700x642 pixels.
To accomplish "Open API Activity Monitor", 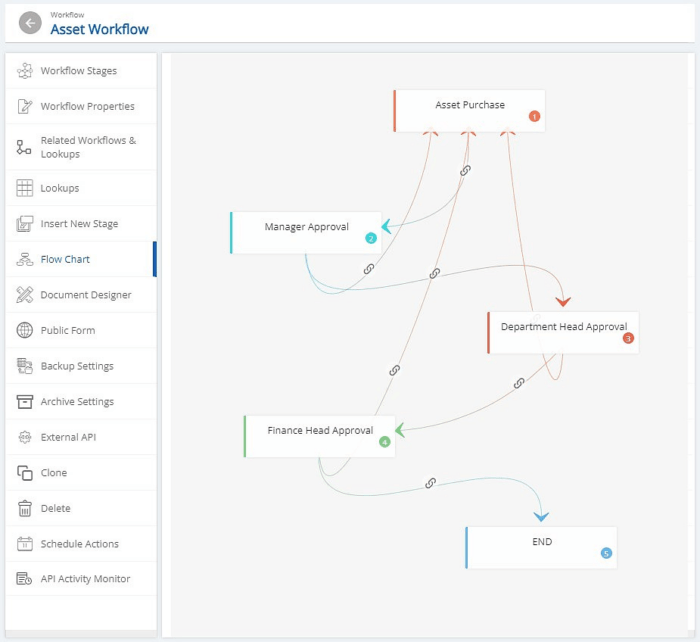I will [85, 579].
